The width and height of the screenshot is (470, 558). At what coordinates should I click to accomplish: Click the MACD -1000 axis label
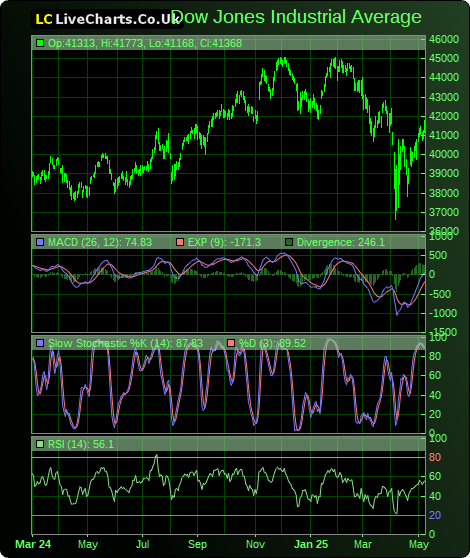pos(443,314)
